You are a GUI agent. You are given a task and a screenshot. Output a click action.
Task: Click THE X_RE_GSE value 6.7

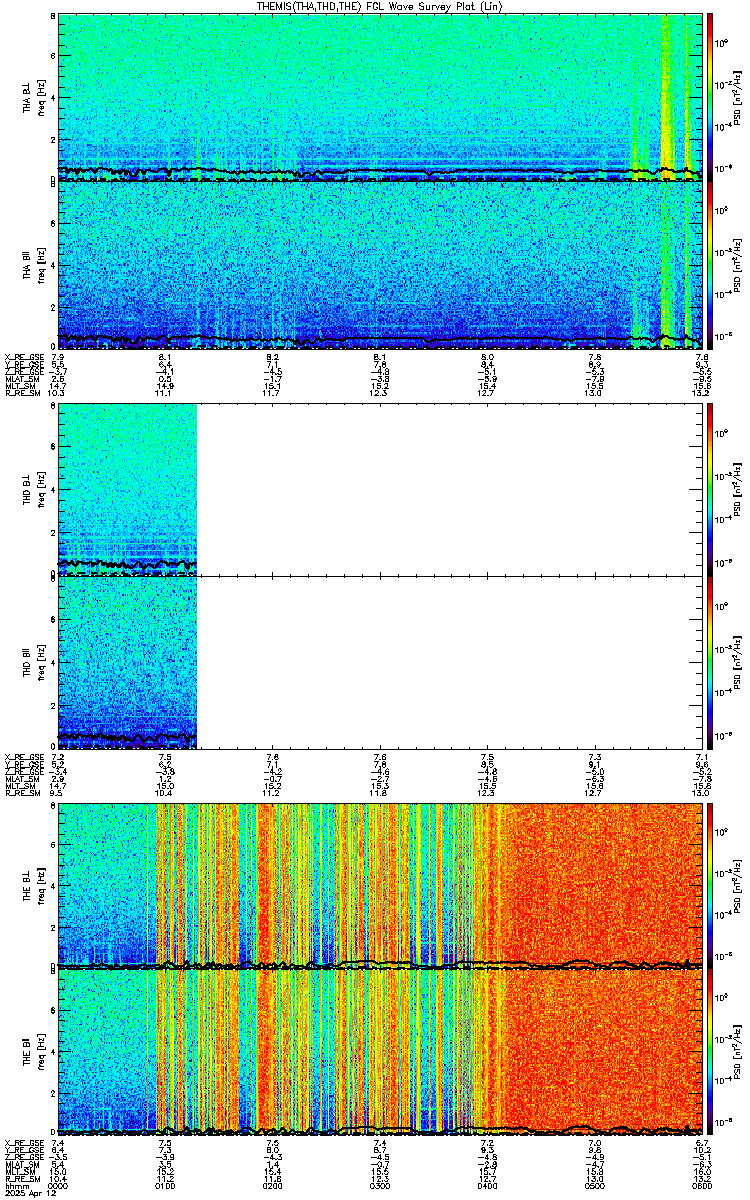702,1141
